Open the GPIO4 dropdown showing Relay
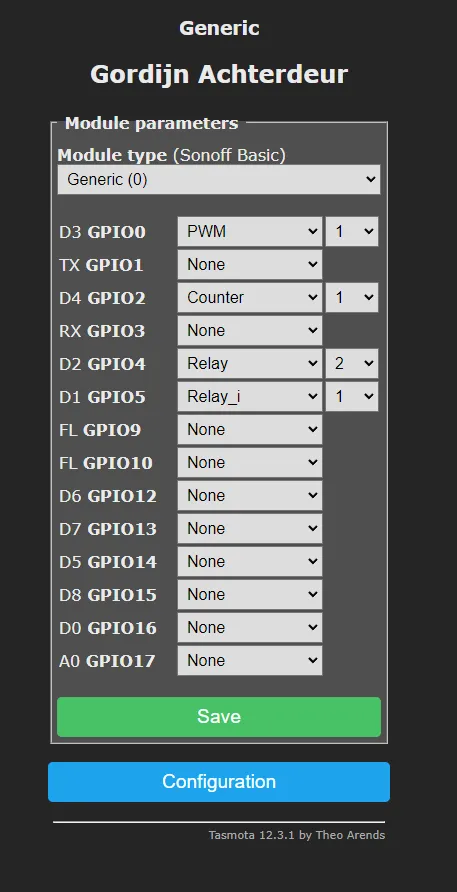Image resolution: width=457 pixels, height=892 pixels. coord(250,364)
